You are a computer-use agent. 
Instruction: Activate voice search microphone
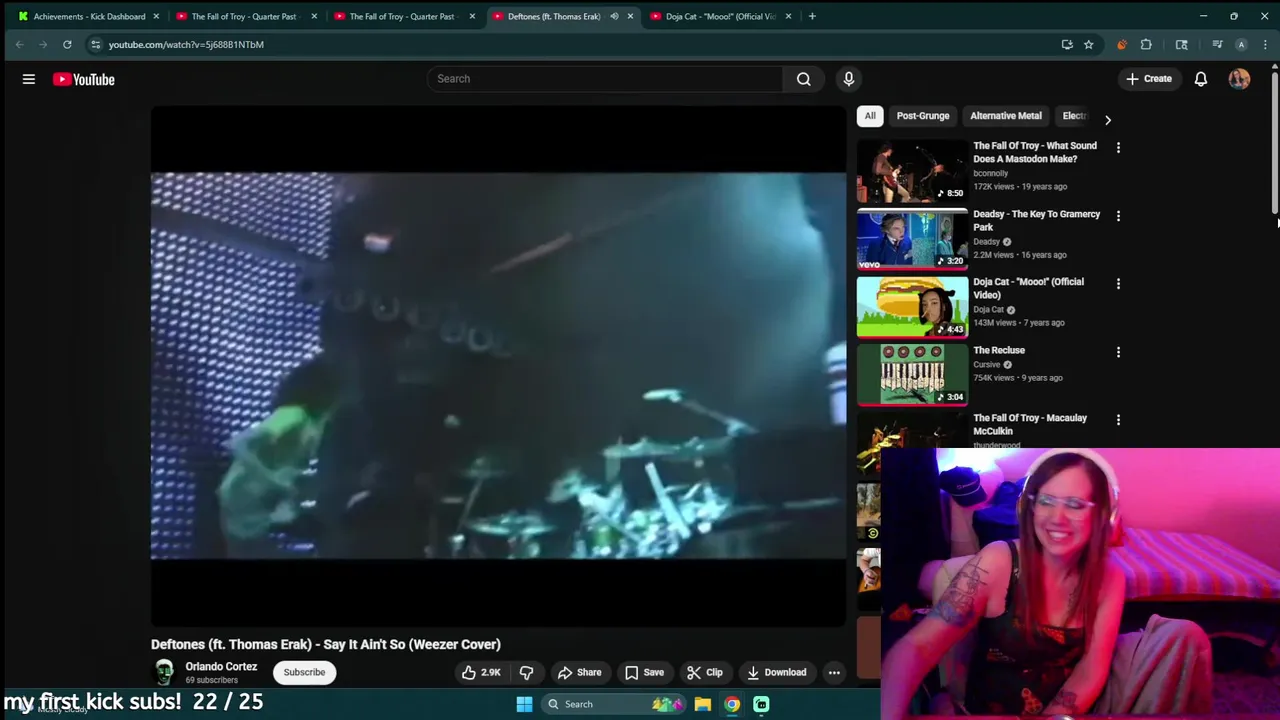(x=849, y=79)
